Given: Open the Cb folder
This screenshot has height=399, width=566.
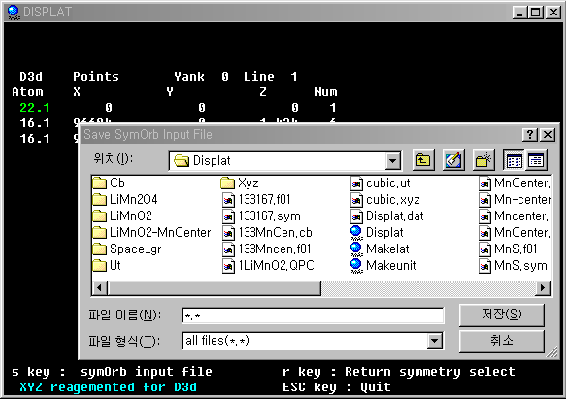Looking at the screenshot, I should [x=109, y=183].
